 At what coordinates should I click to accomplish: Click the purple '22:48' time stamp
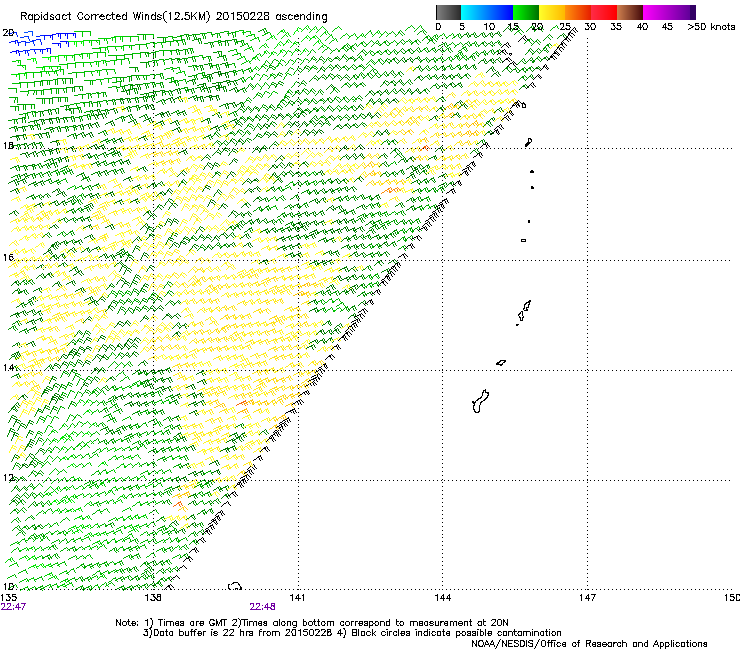(262, 607)
